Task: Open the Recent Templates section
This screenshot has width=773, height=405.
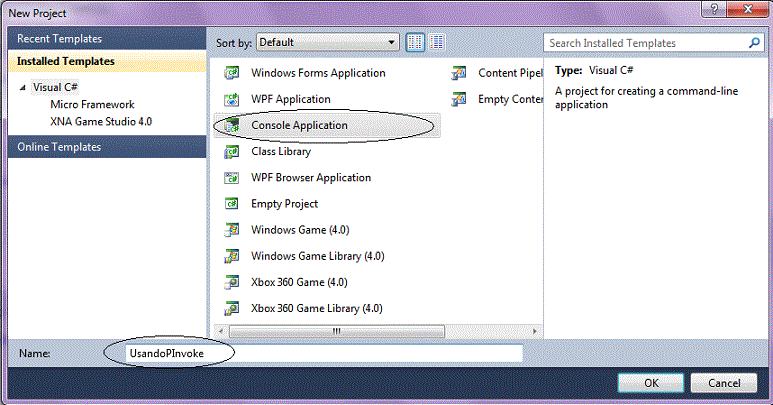Action: [107, 38]
